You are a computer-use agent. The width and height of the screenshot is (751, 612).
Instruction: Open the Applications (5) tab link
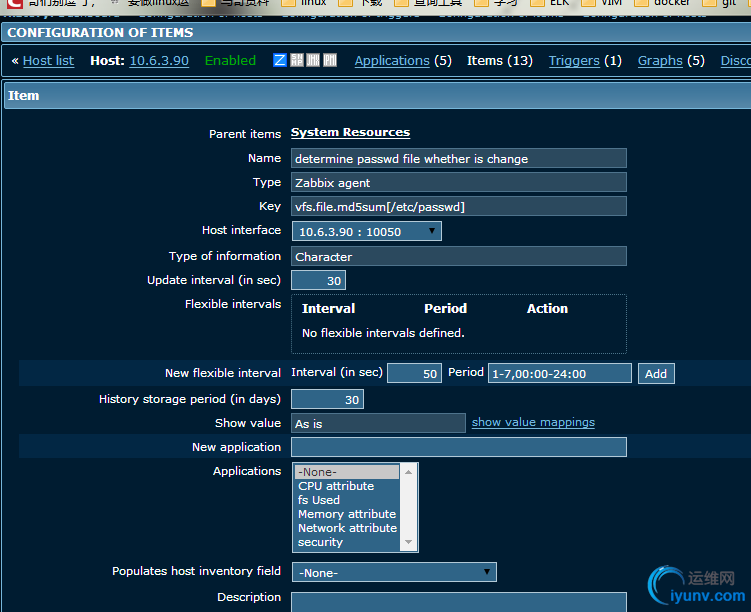392,61
